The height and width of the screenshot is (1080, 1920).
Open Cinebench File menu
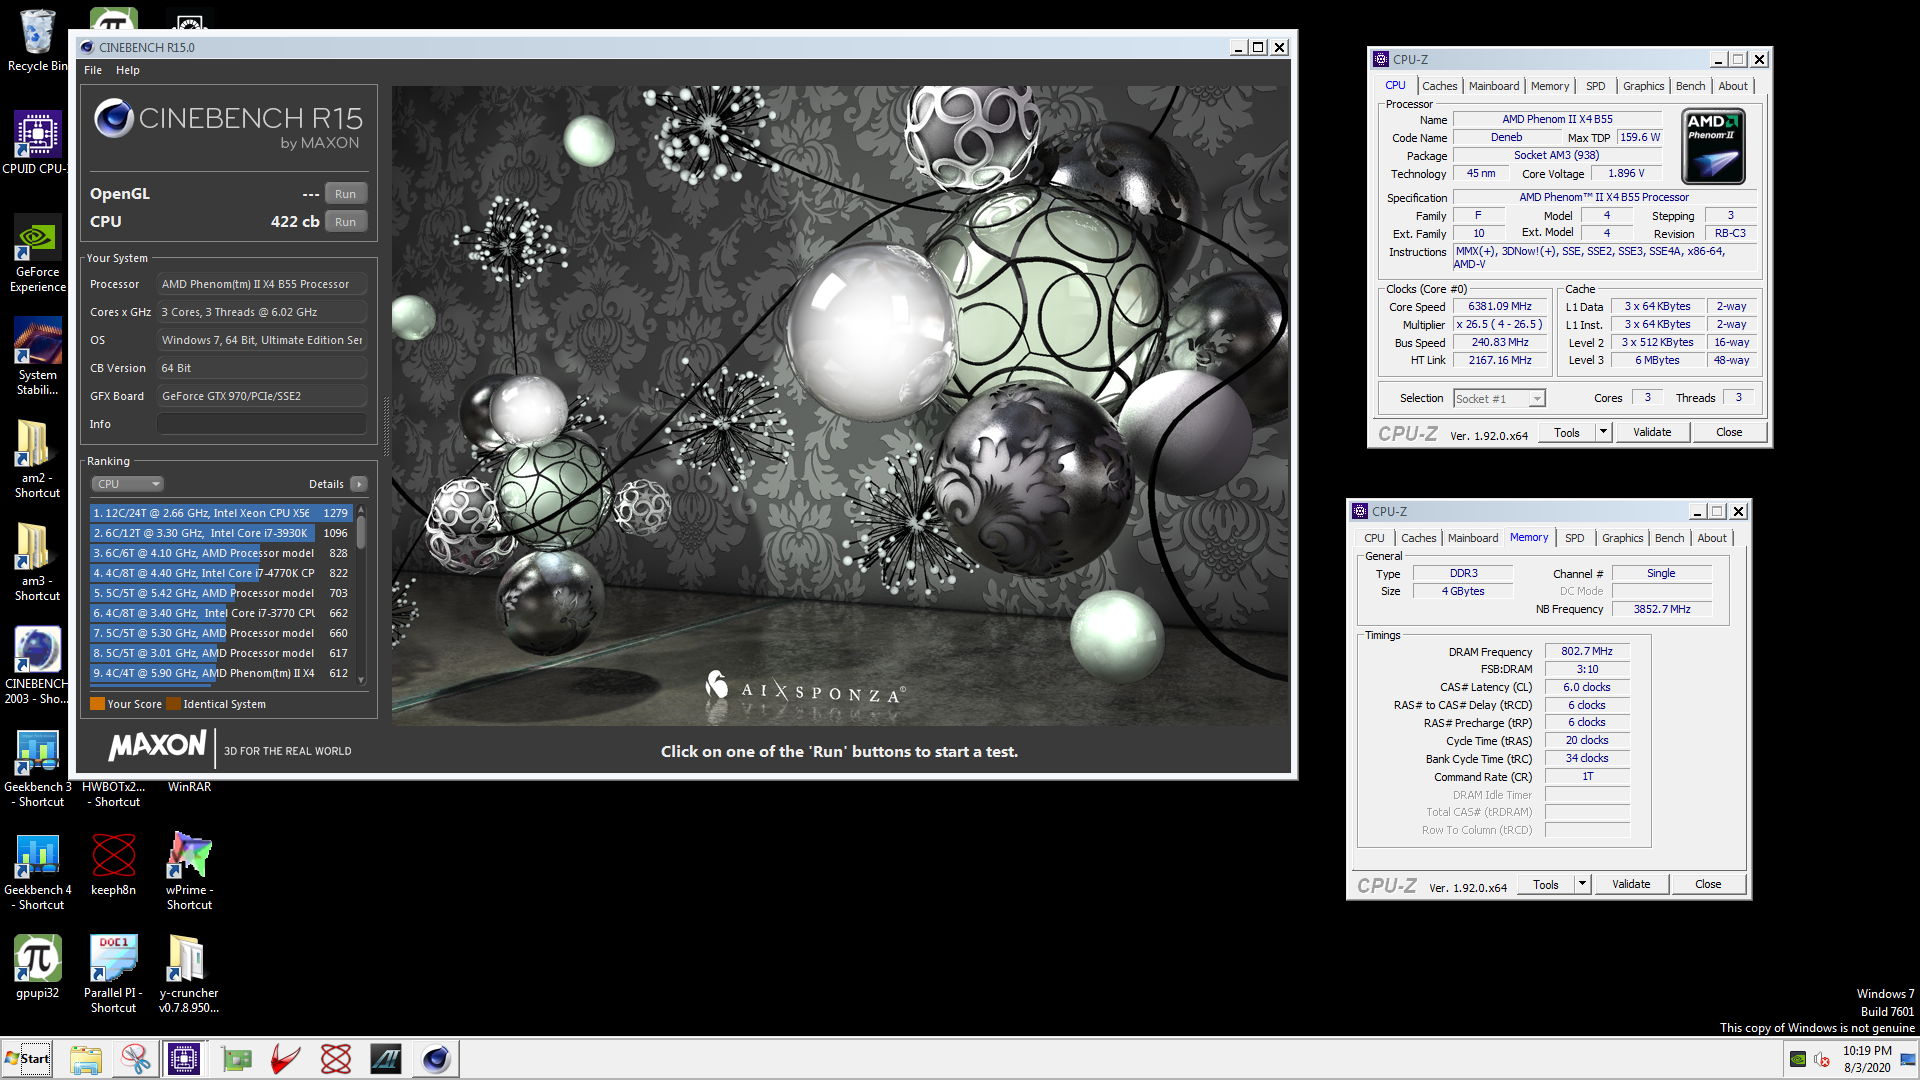tap(93, 70)
